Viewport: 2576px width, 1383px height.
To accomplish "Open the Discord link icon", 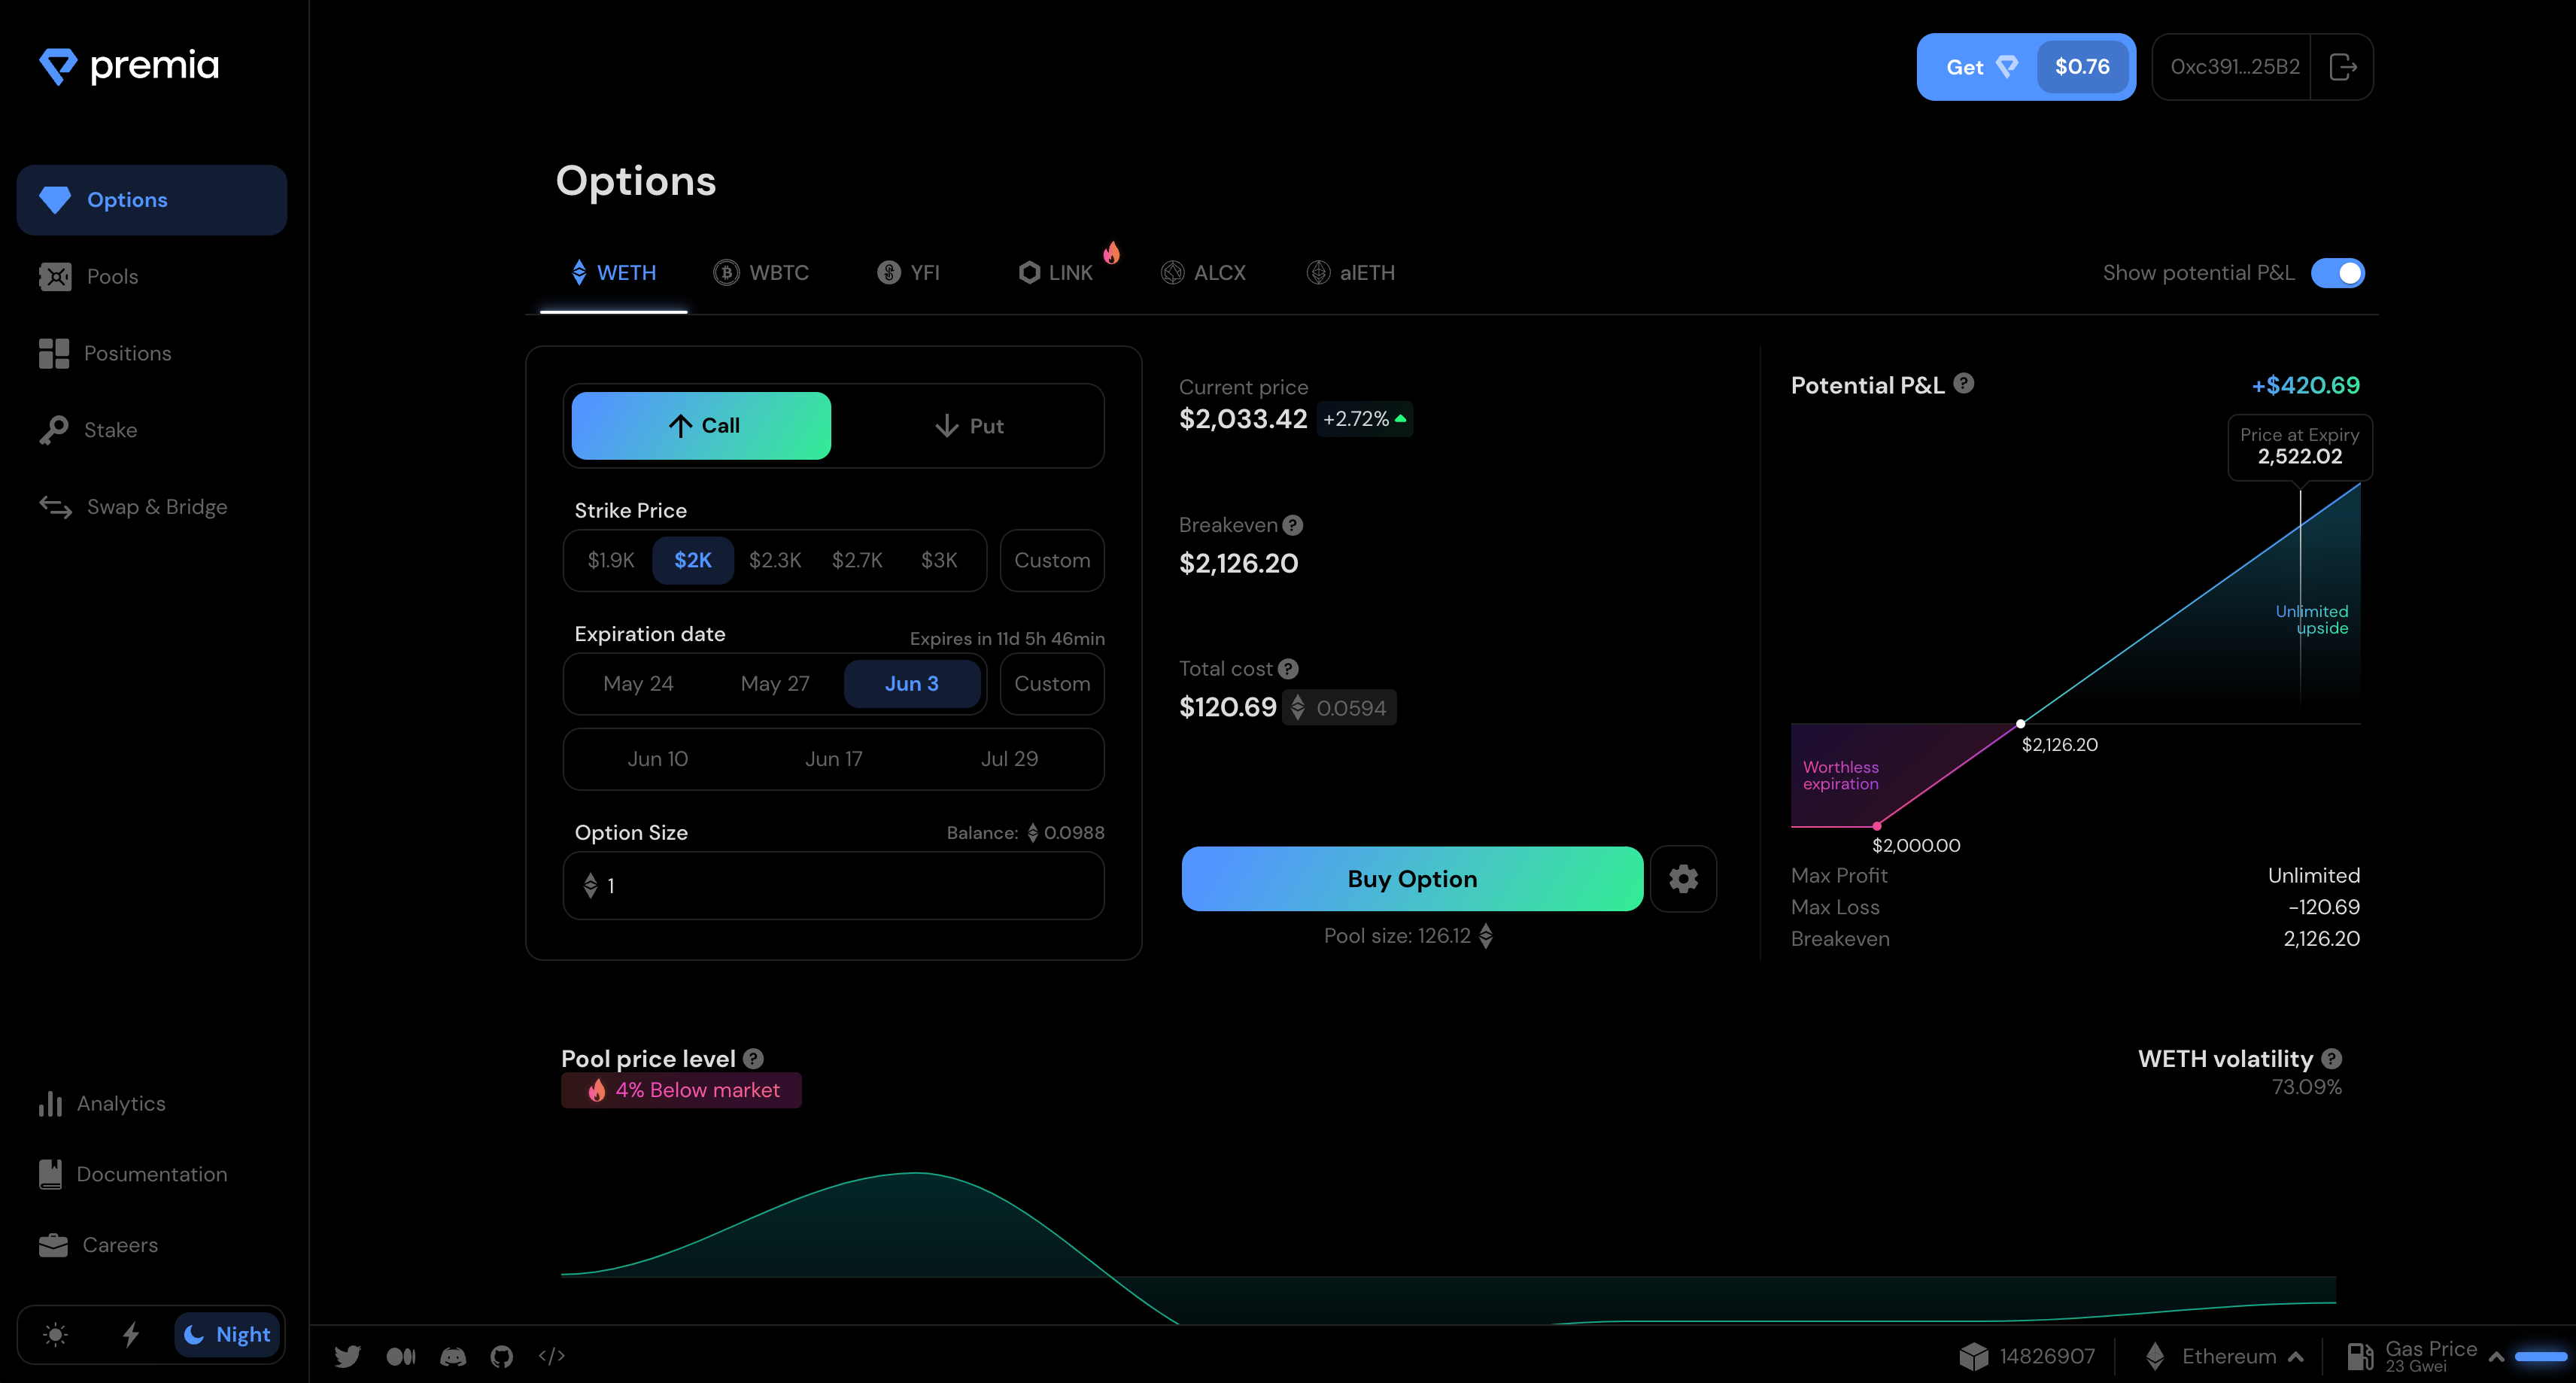I will 453,1356.
